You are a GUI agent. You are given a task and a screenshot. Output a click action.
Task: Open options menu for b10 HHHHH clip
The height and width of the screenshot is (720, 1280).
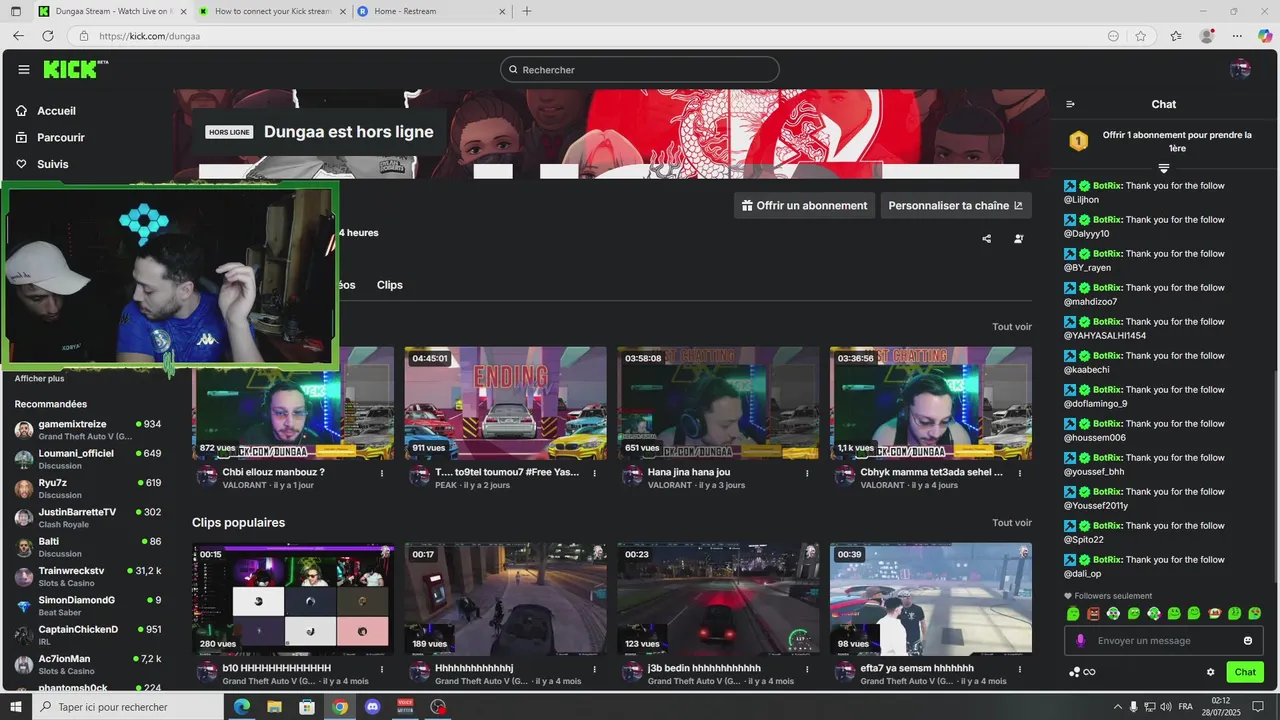click(x=382, y=669)
